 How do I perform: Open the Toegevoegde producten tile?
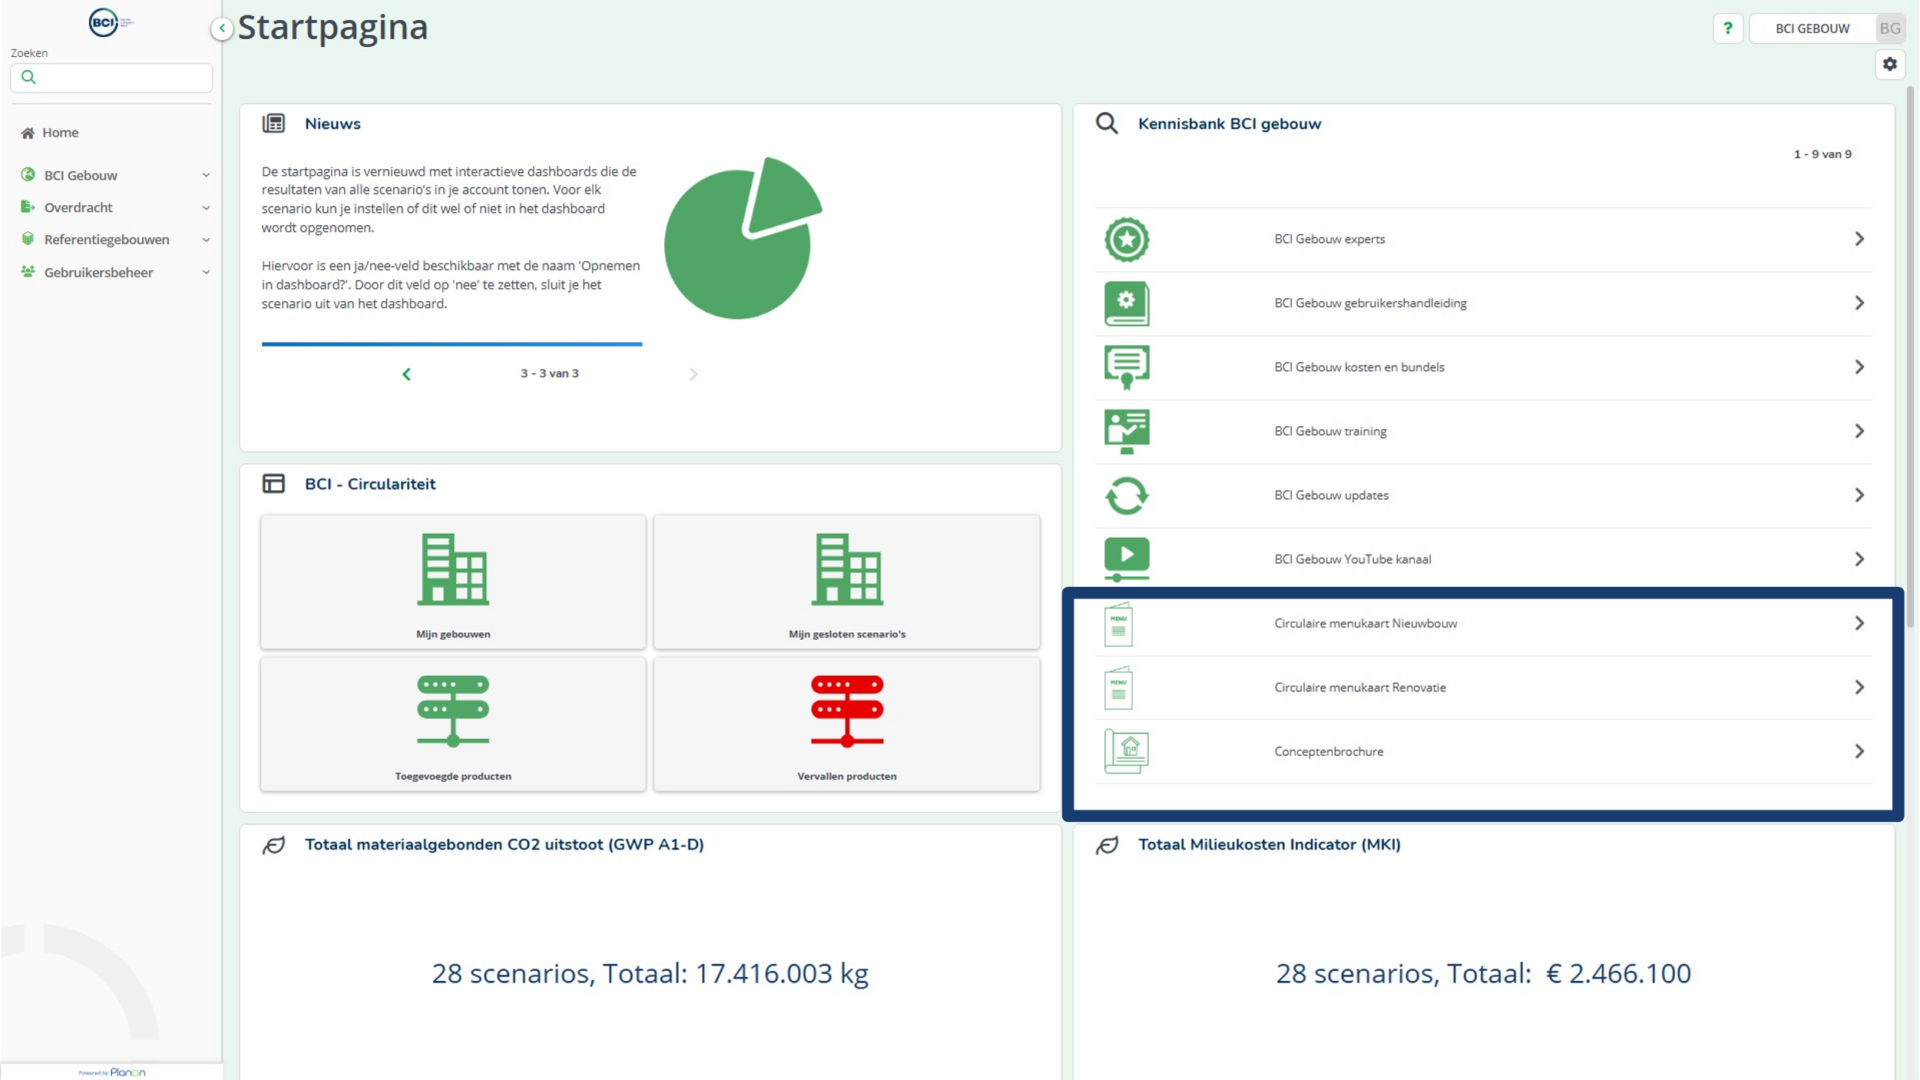453,724
